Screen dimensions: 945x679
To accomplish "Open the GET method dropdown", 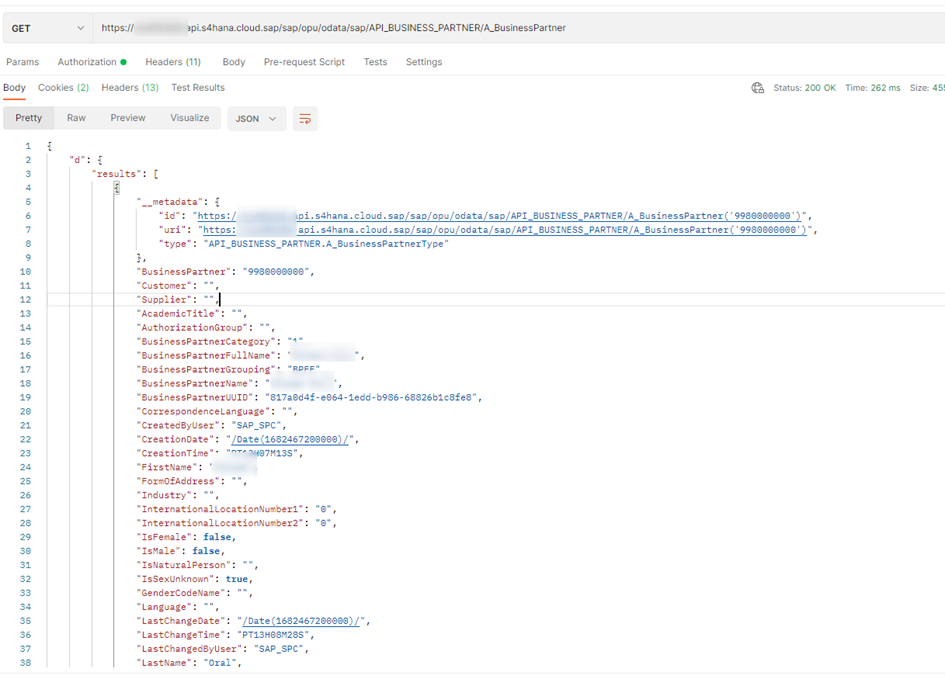I will tap(47, 28).
